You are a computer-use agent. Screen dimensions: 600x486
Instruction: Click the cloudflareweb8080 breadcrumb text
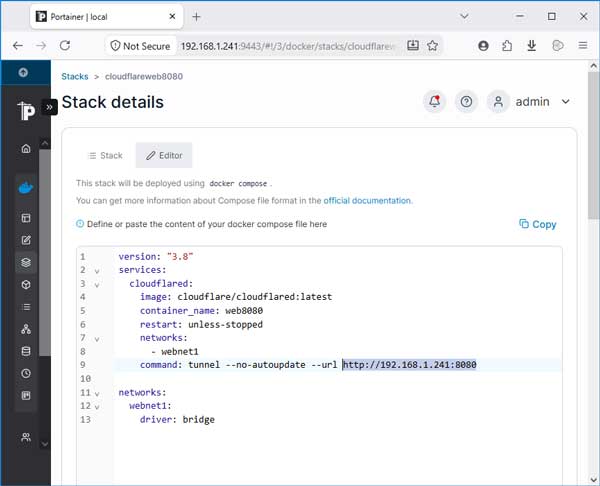[x=144, y=77]
